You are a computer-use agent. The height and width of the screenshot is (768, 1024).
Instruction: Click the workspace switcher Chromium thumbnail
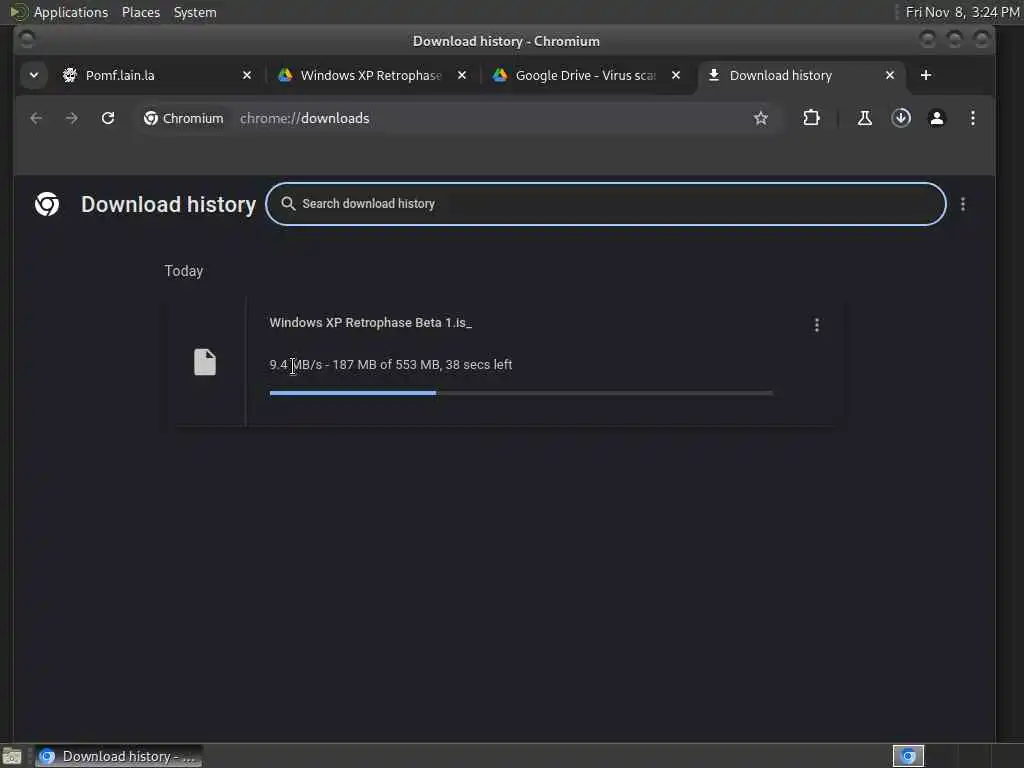click(908, 756)
